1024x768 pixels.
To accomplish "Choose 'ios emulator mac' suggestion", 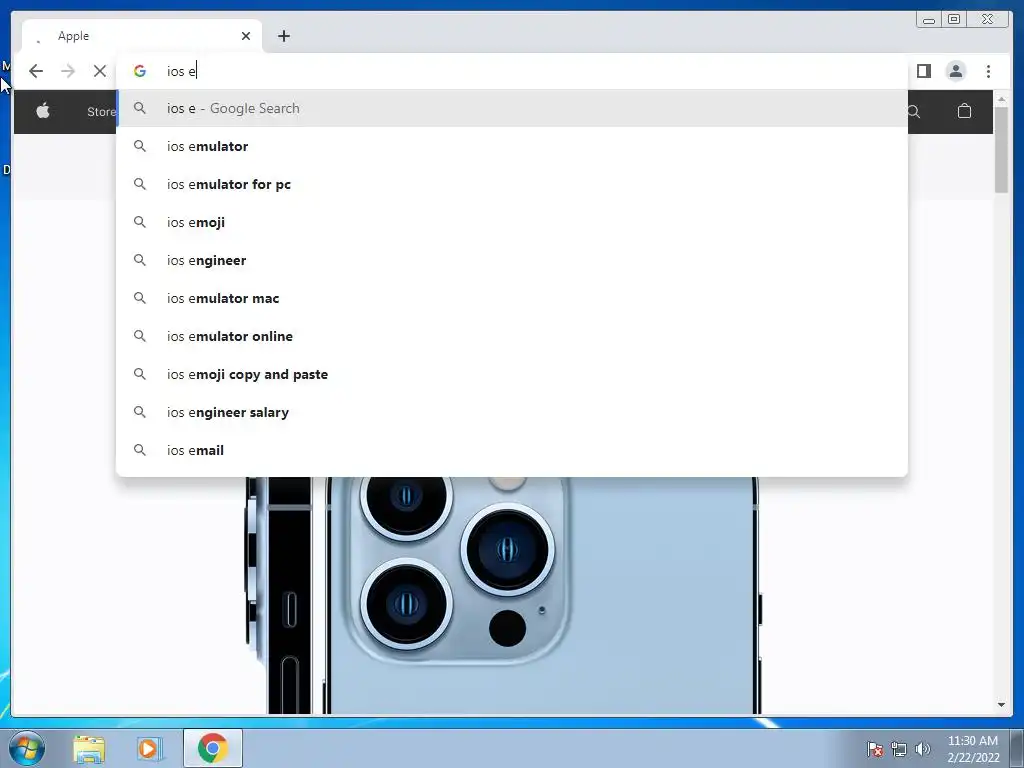I will click(512, 298).
